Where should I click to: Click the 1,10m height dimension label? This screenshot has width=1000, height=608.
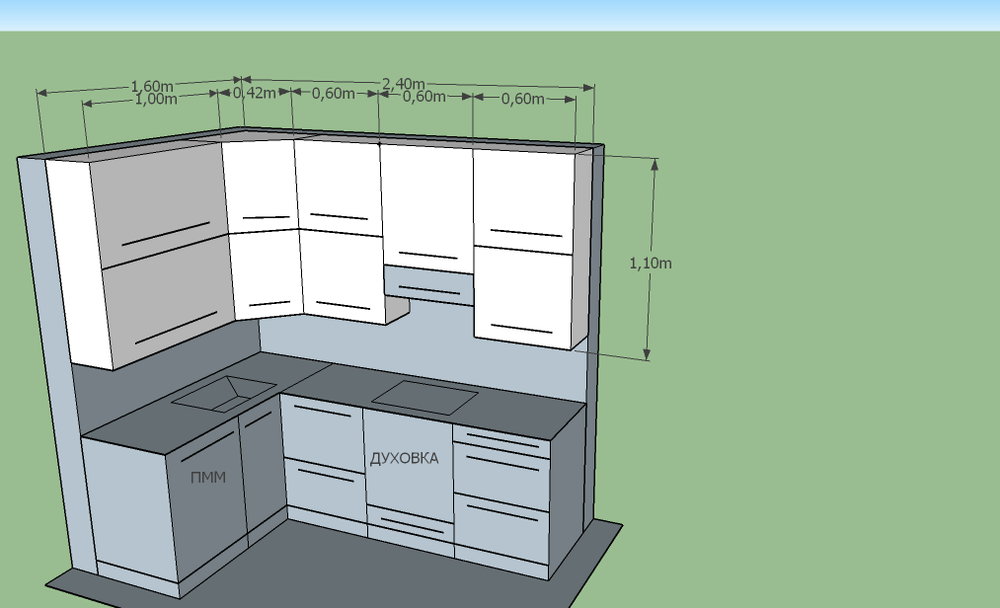(x=652, y=261)
